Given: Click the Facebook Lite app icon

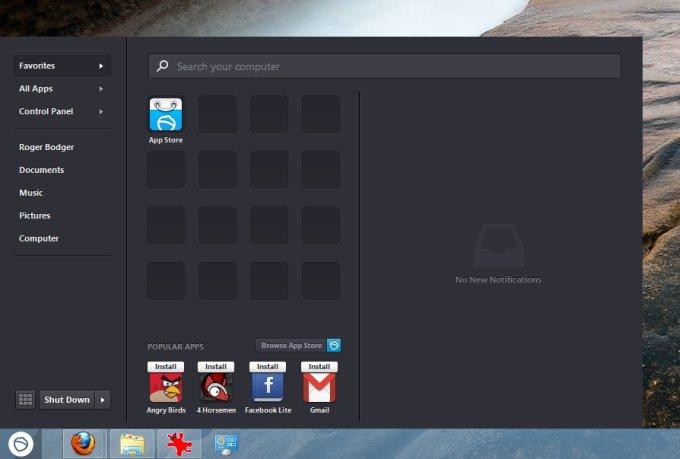Looking at the screenshot, I should click(x=268, y=387).
